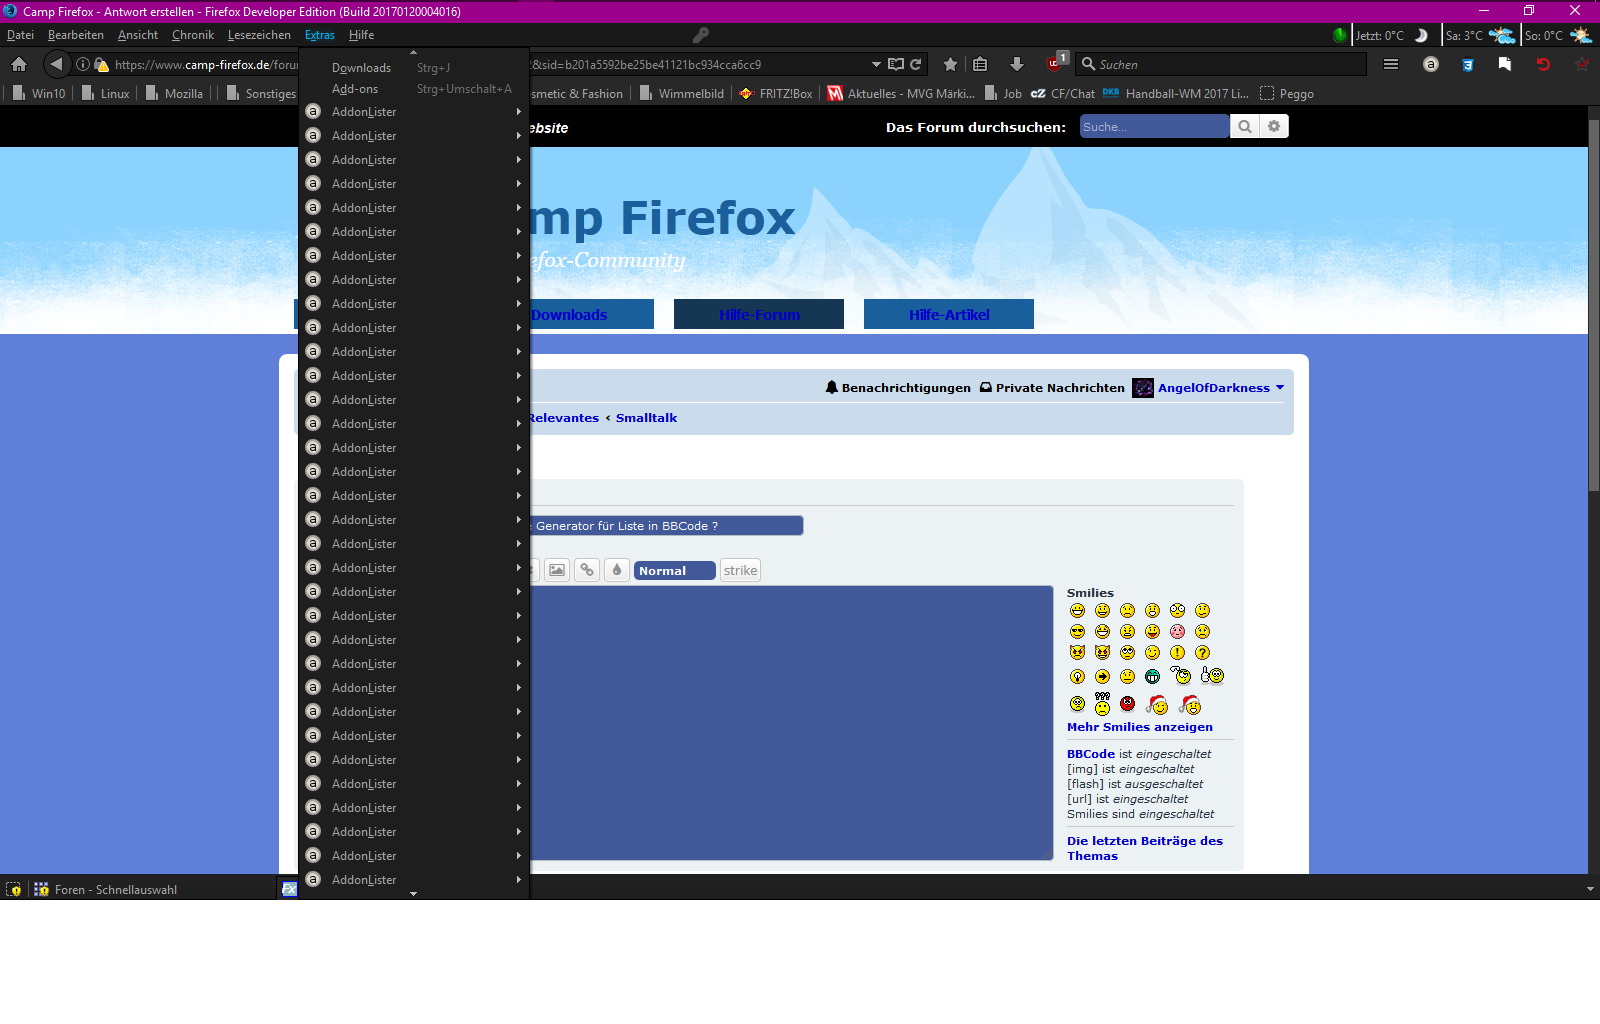This screenshot has height=1024, width=1600.
Task: Pick font colour with editor drop icon
Action: [617, 570]
